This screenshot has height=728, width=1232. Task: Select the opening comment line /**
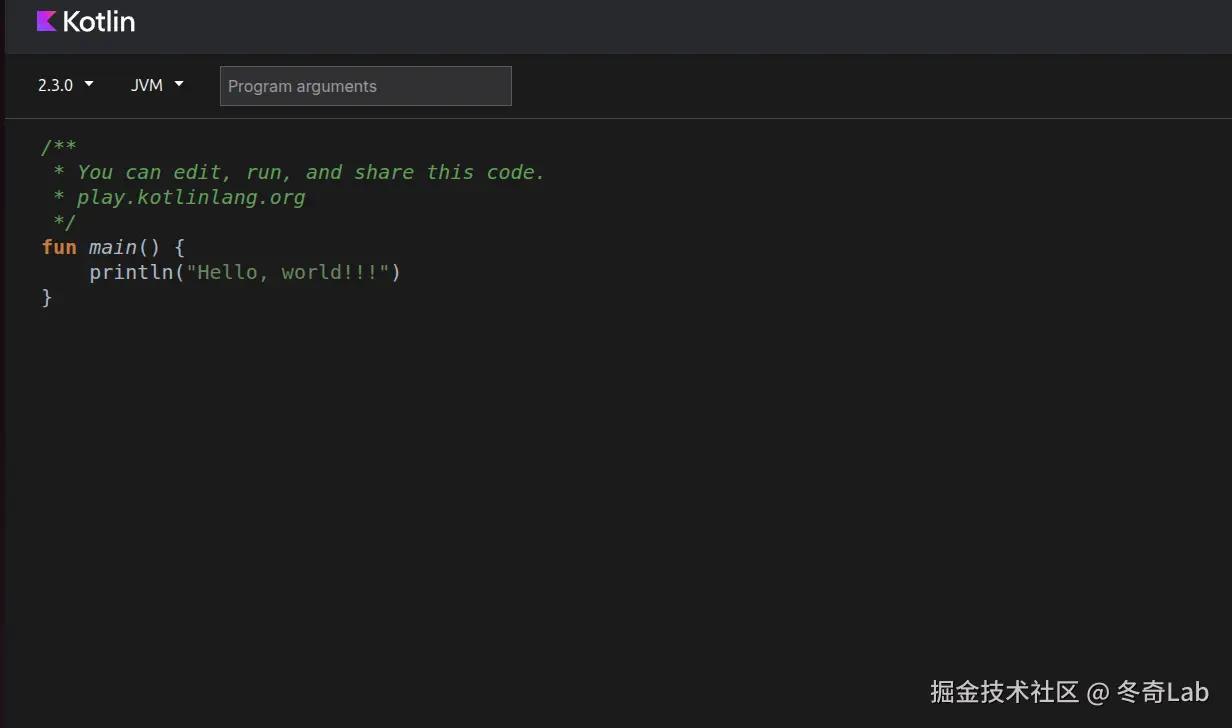[59, 147]
